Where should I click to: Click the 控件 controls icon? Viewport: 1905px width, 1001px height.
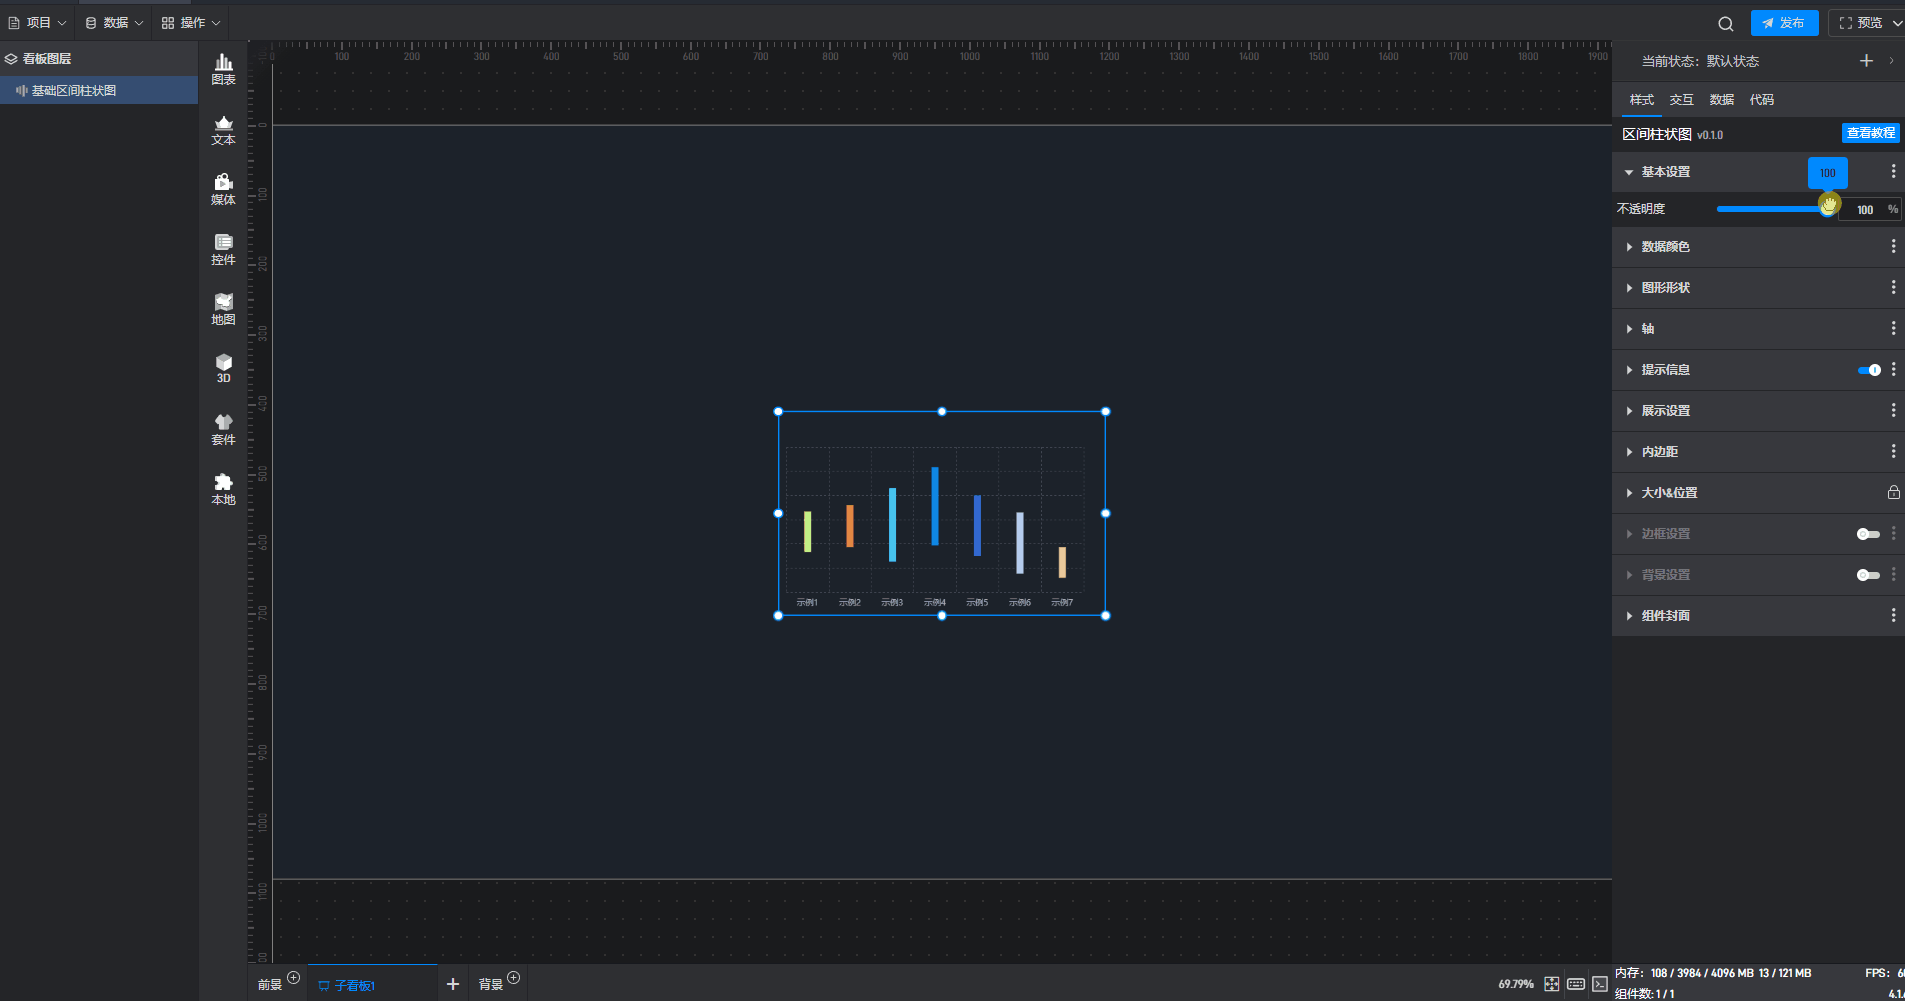coord(223,249)
